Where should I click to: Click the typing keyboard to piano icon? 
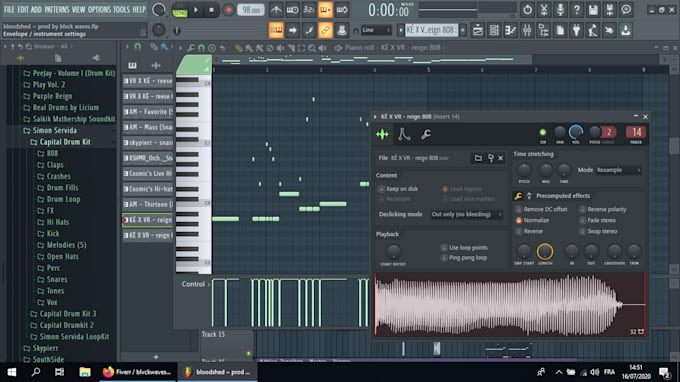(x=276, y=30)
